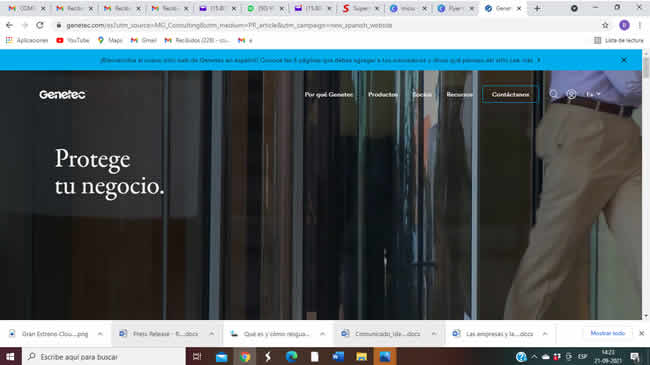
Task: Bookmark this page with the star icon
Action: click(x=605, y=25)
